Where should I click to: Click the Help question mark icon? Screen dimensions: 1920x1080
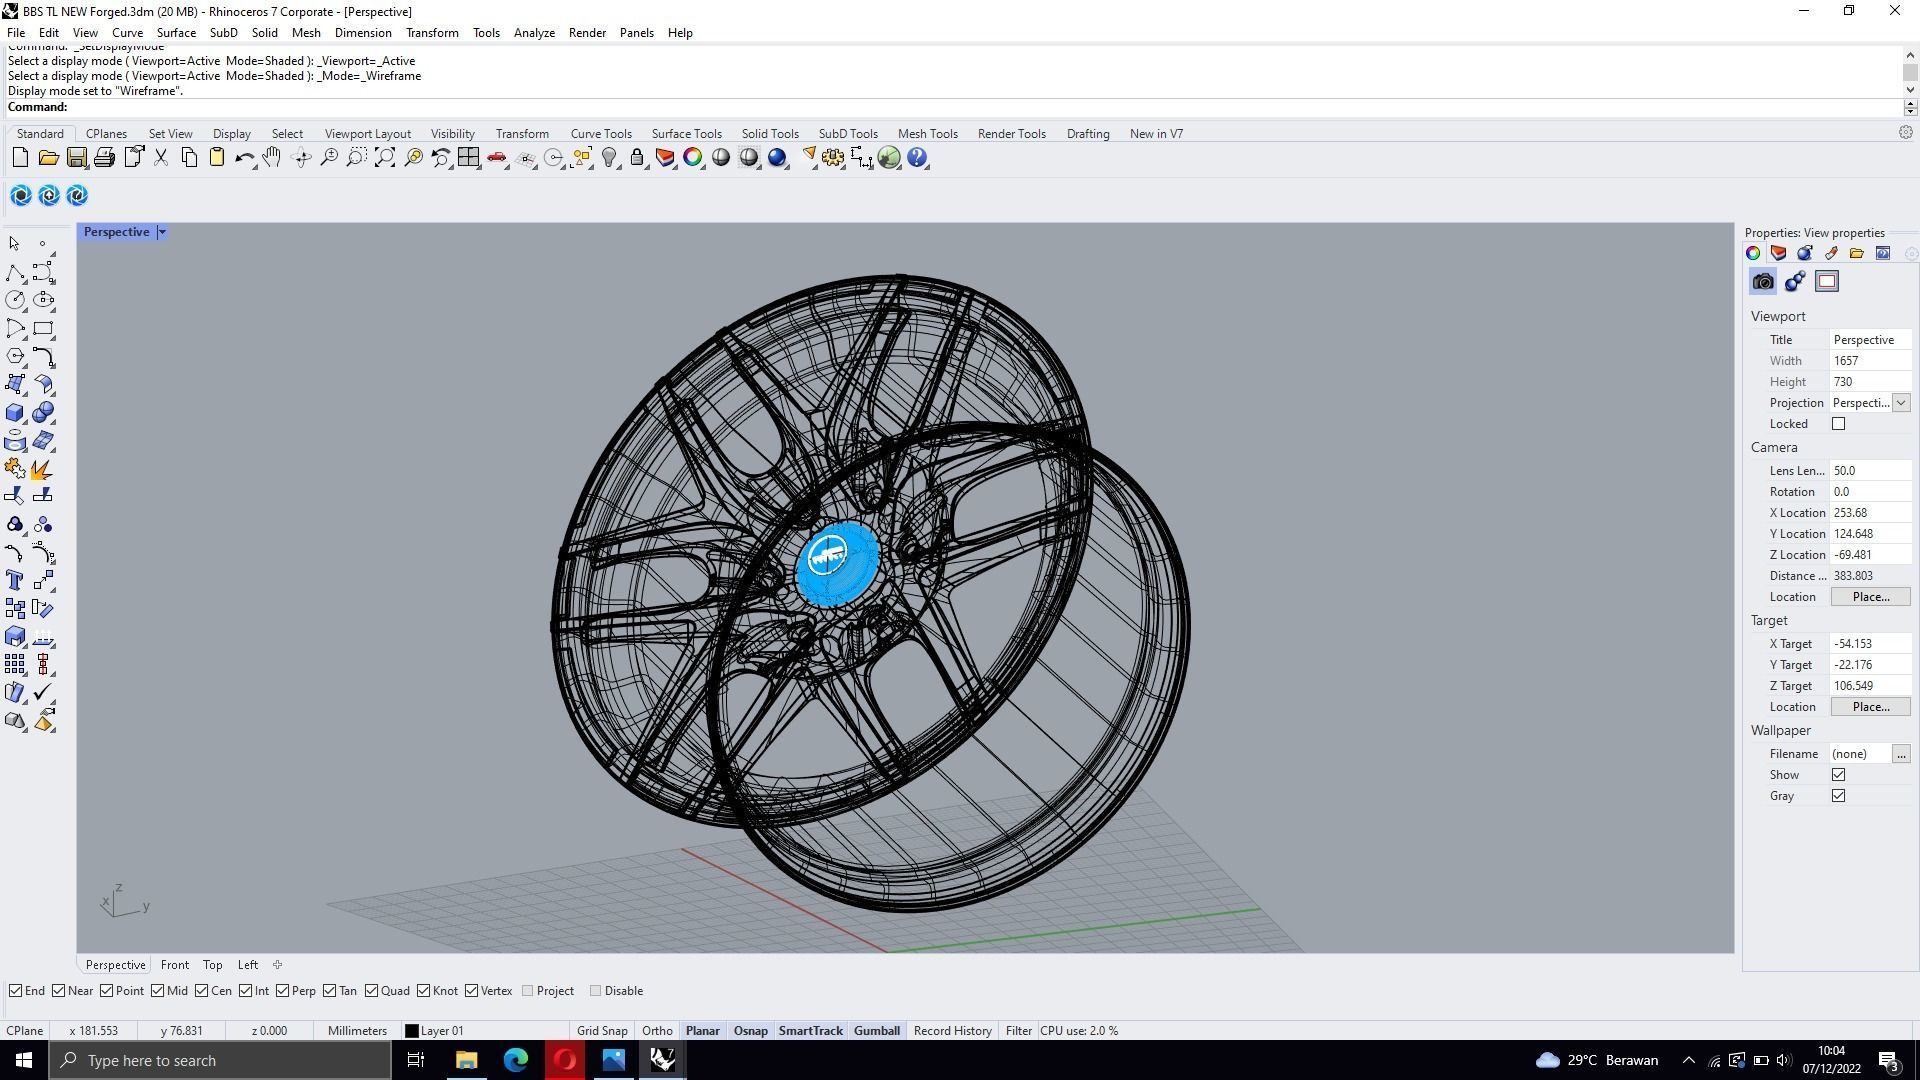(917, 158)
